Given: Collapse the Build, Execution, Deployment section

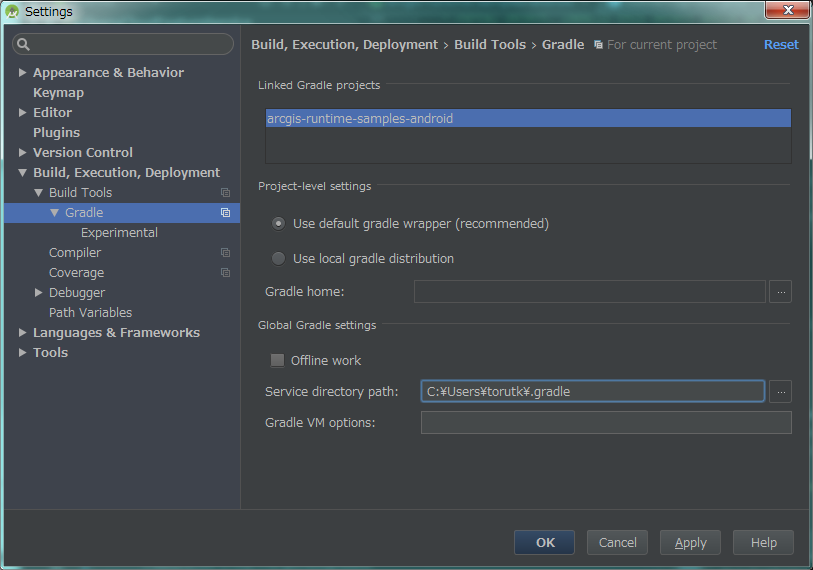Looking at the screenshot, I should pyautogui.click(x=23, y=173).
